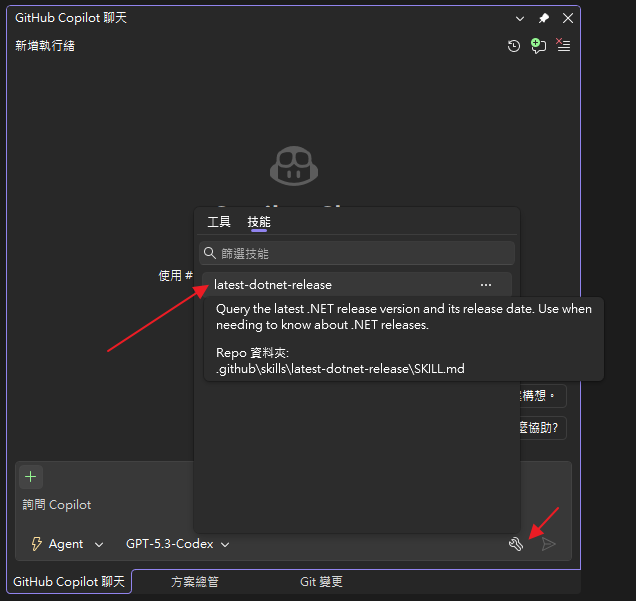
Task: Switch to the 工具 tab
Action: tap(219, 222)
